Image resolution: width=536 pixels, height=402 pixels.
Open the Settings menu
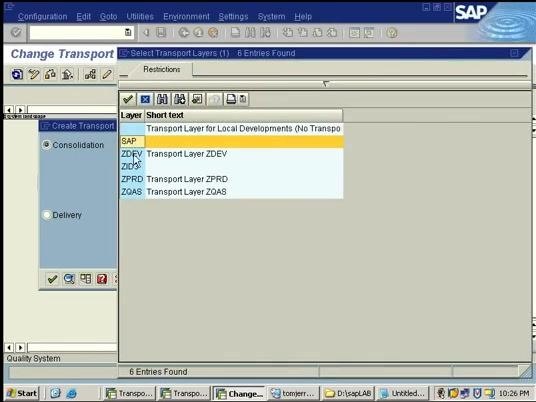pos(233,16)
